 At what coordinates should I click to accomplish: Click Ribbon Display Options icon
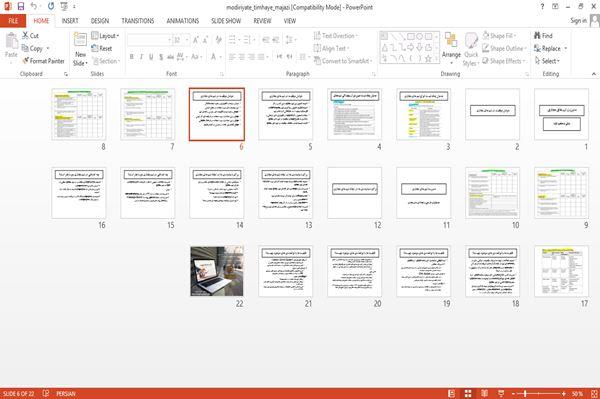(555, 7)
